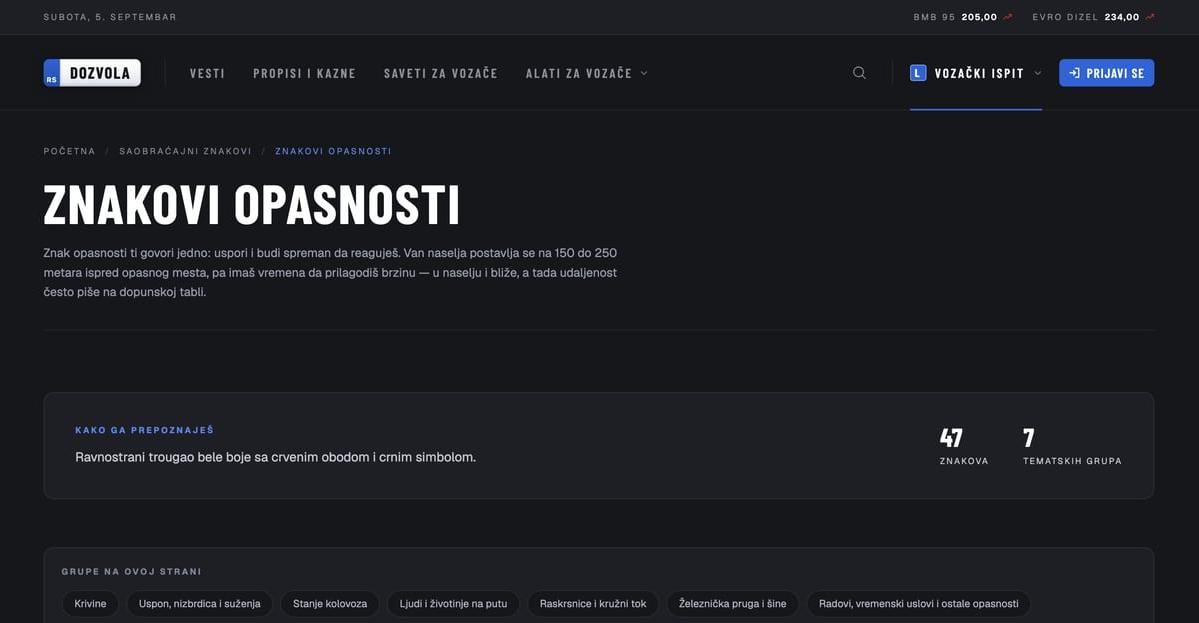
Task: Click the date Subota, 5. septembar
Action: (110, 17)
